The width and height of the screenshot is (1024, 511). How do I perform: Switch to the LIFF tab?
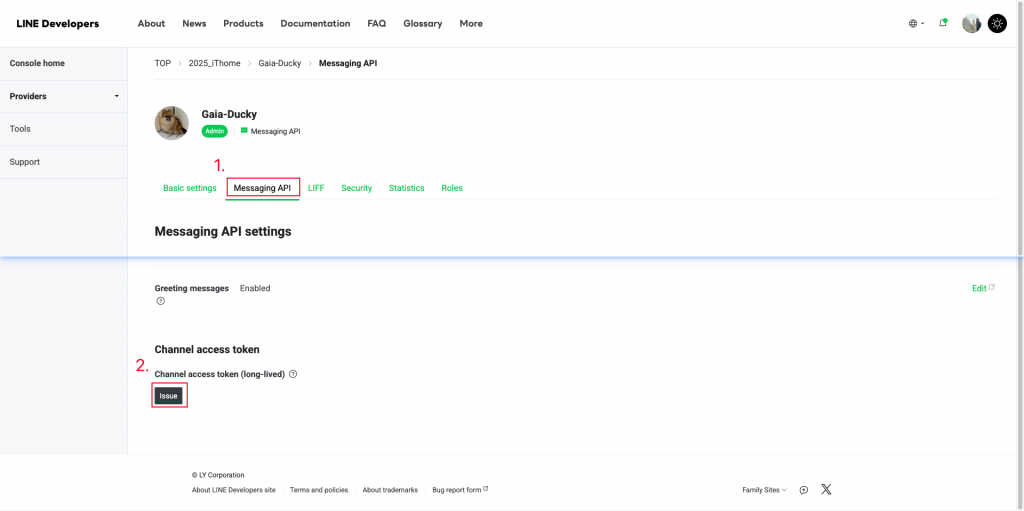316,188
